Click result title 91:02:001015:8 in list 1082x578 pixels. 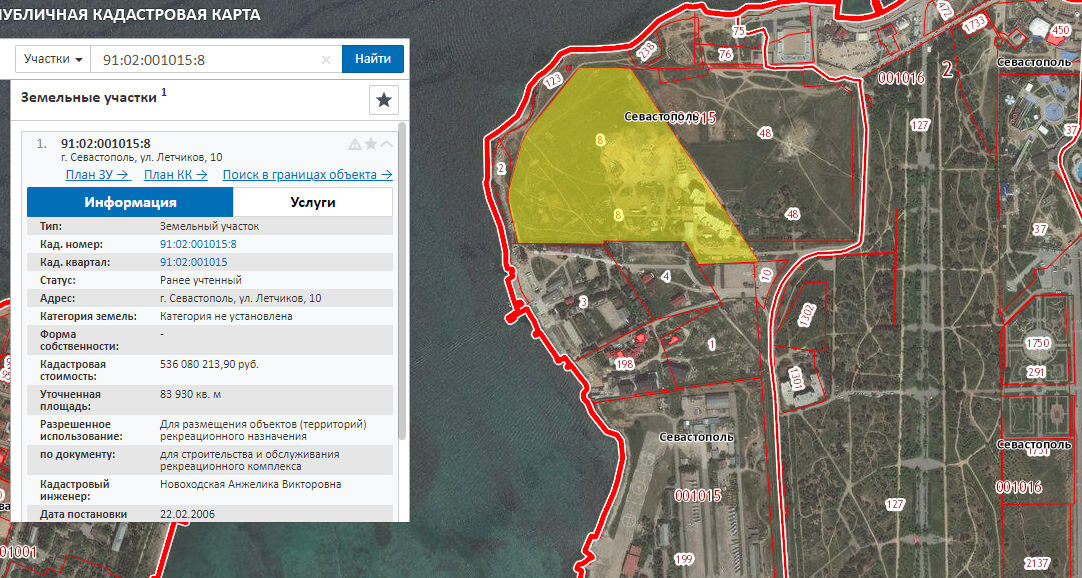tap(106, 144)
